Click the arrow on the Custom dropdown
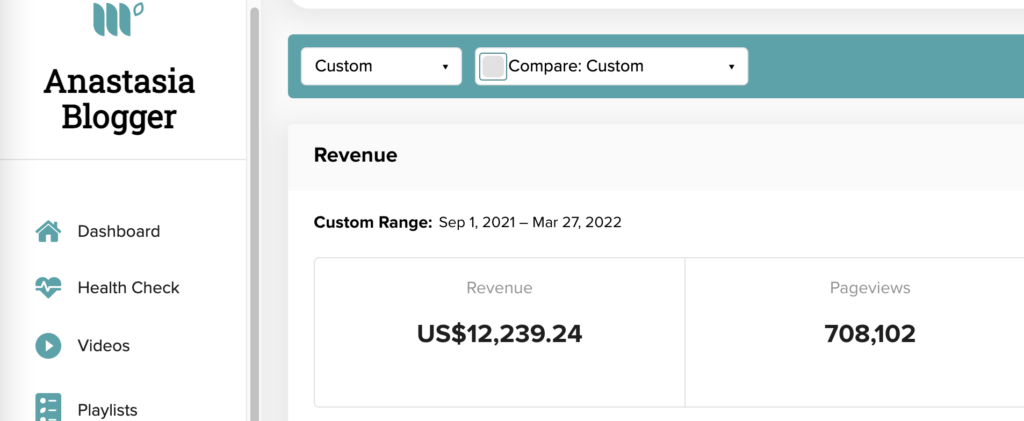 click(445, 67)
